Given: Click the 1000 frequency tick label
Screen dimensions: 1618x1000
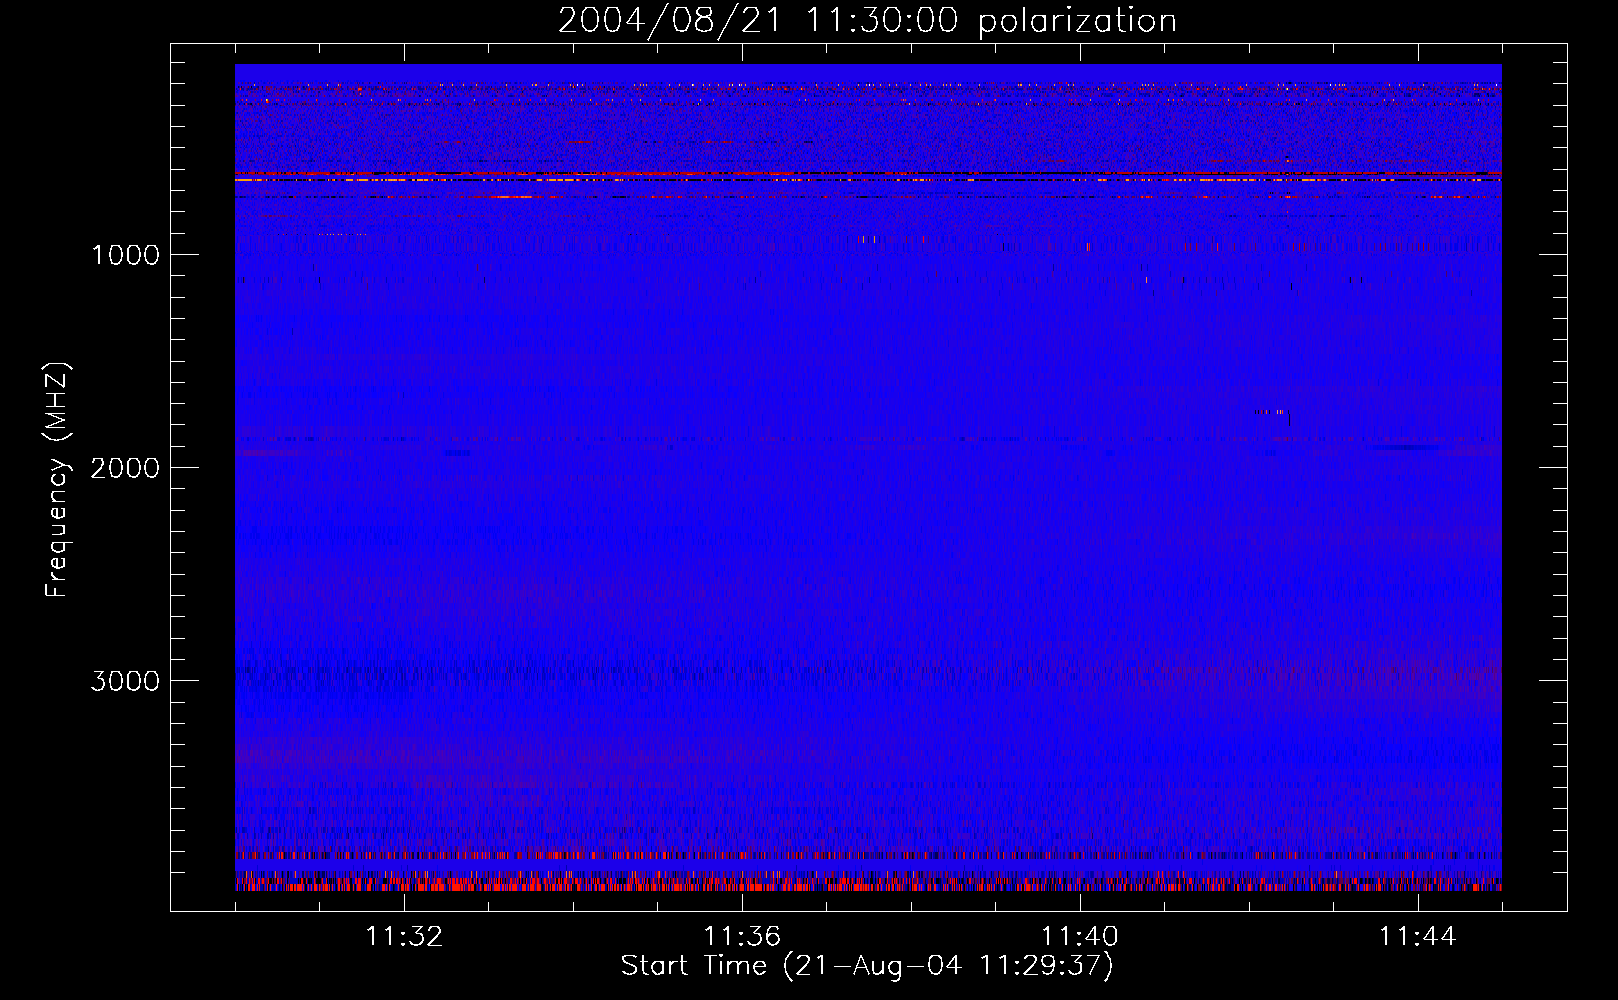Looking at the screenshot, I should (x=125, y=255).
